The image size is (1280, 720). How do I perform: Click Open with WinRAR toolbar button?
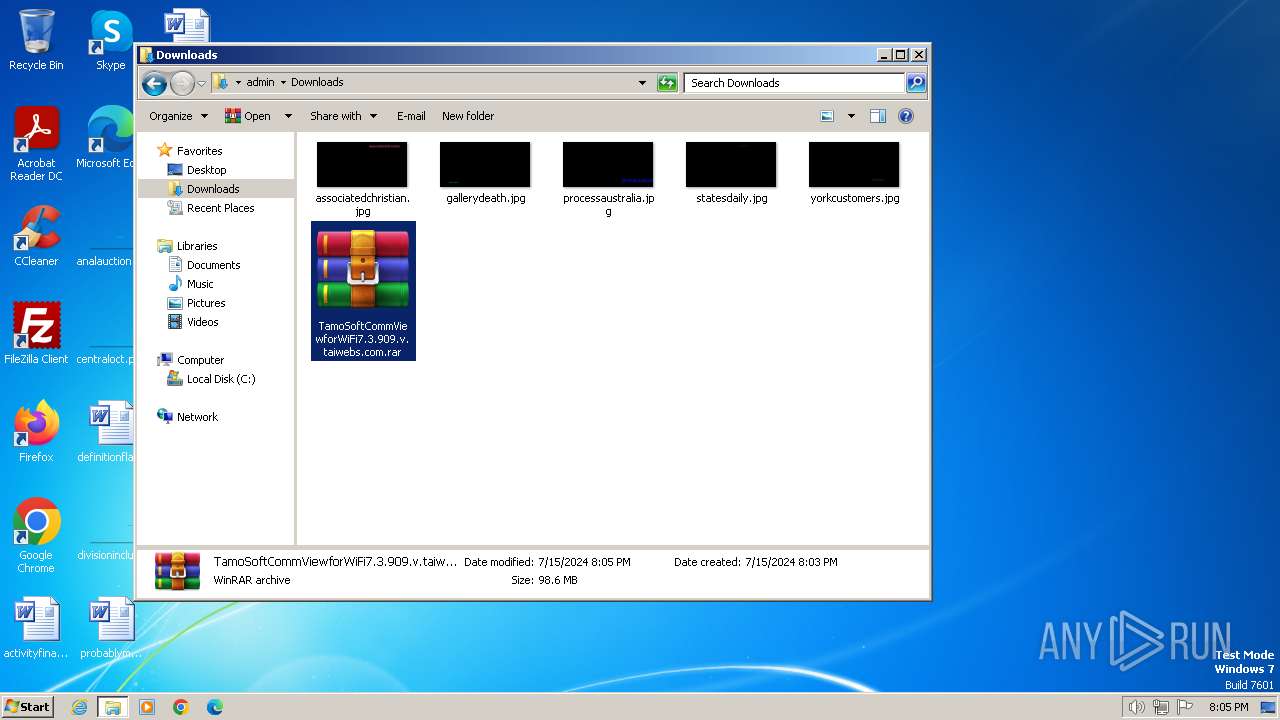[x=248, y=116]
